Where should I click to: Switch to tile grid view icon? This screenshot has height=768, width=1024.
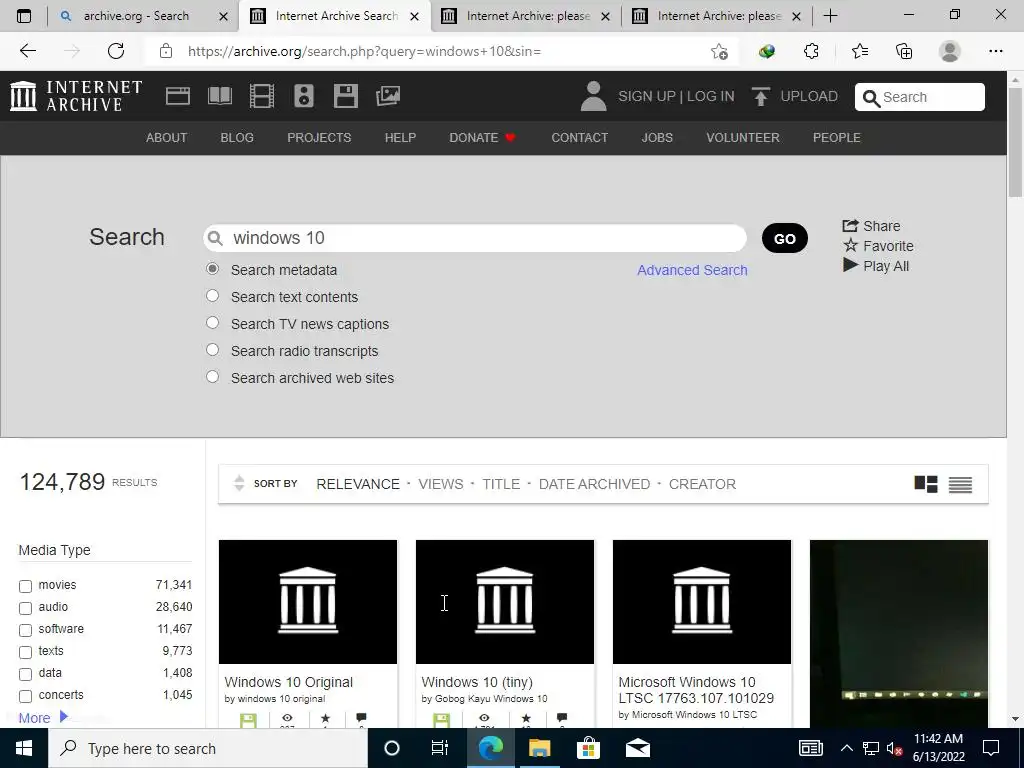[x=926, y=484]
